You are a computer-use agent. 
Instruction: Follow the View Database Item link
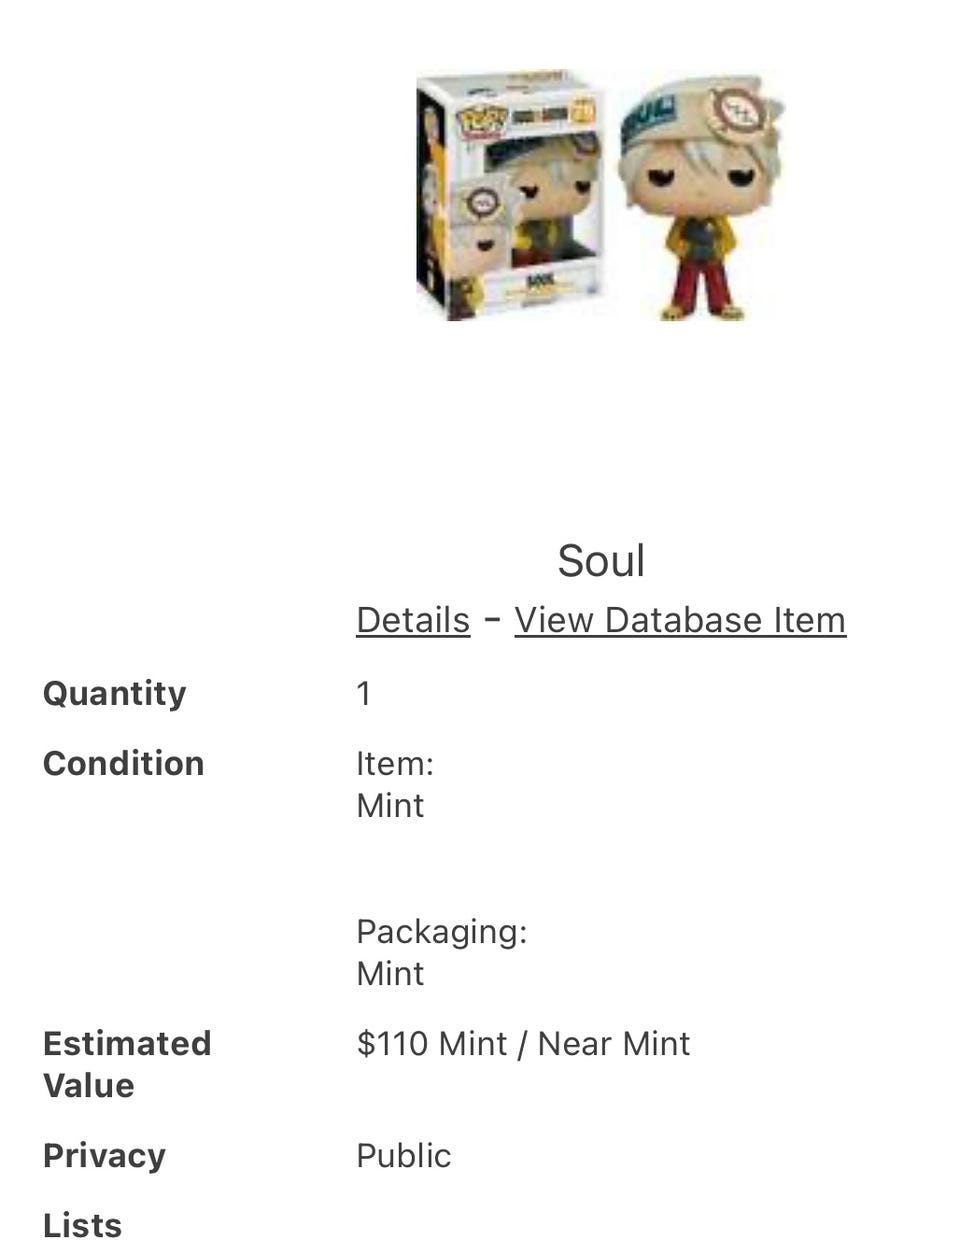pos(680,620)
